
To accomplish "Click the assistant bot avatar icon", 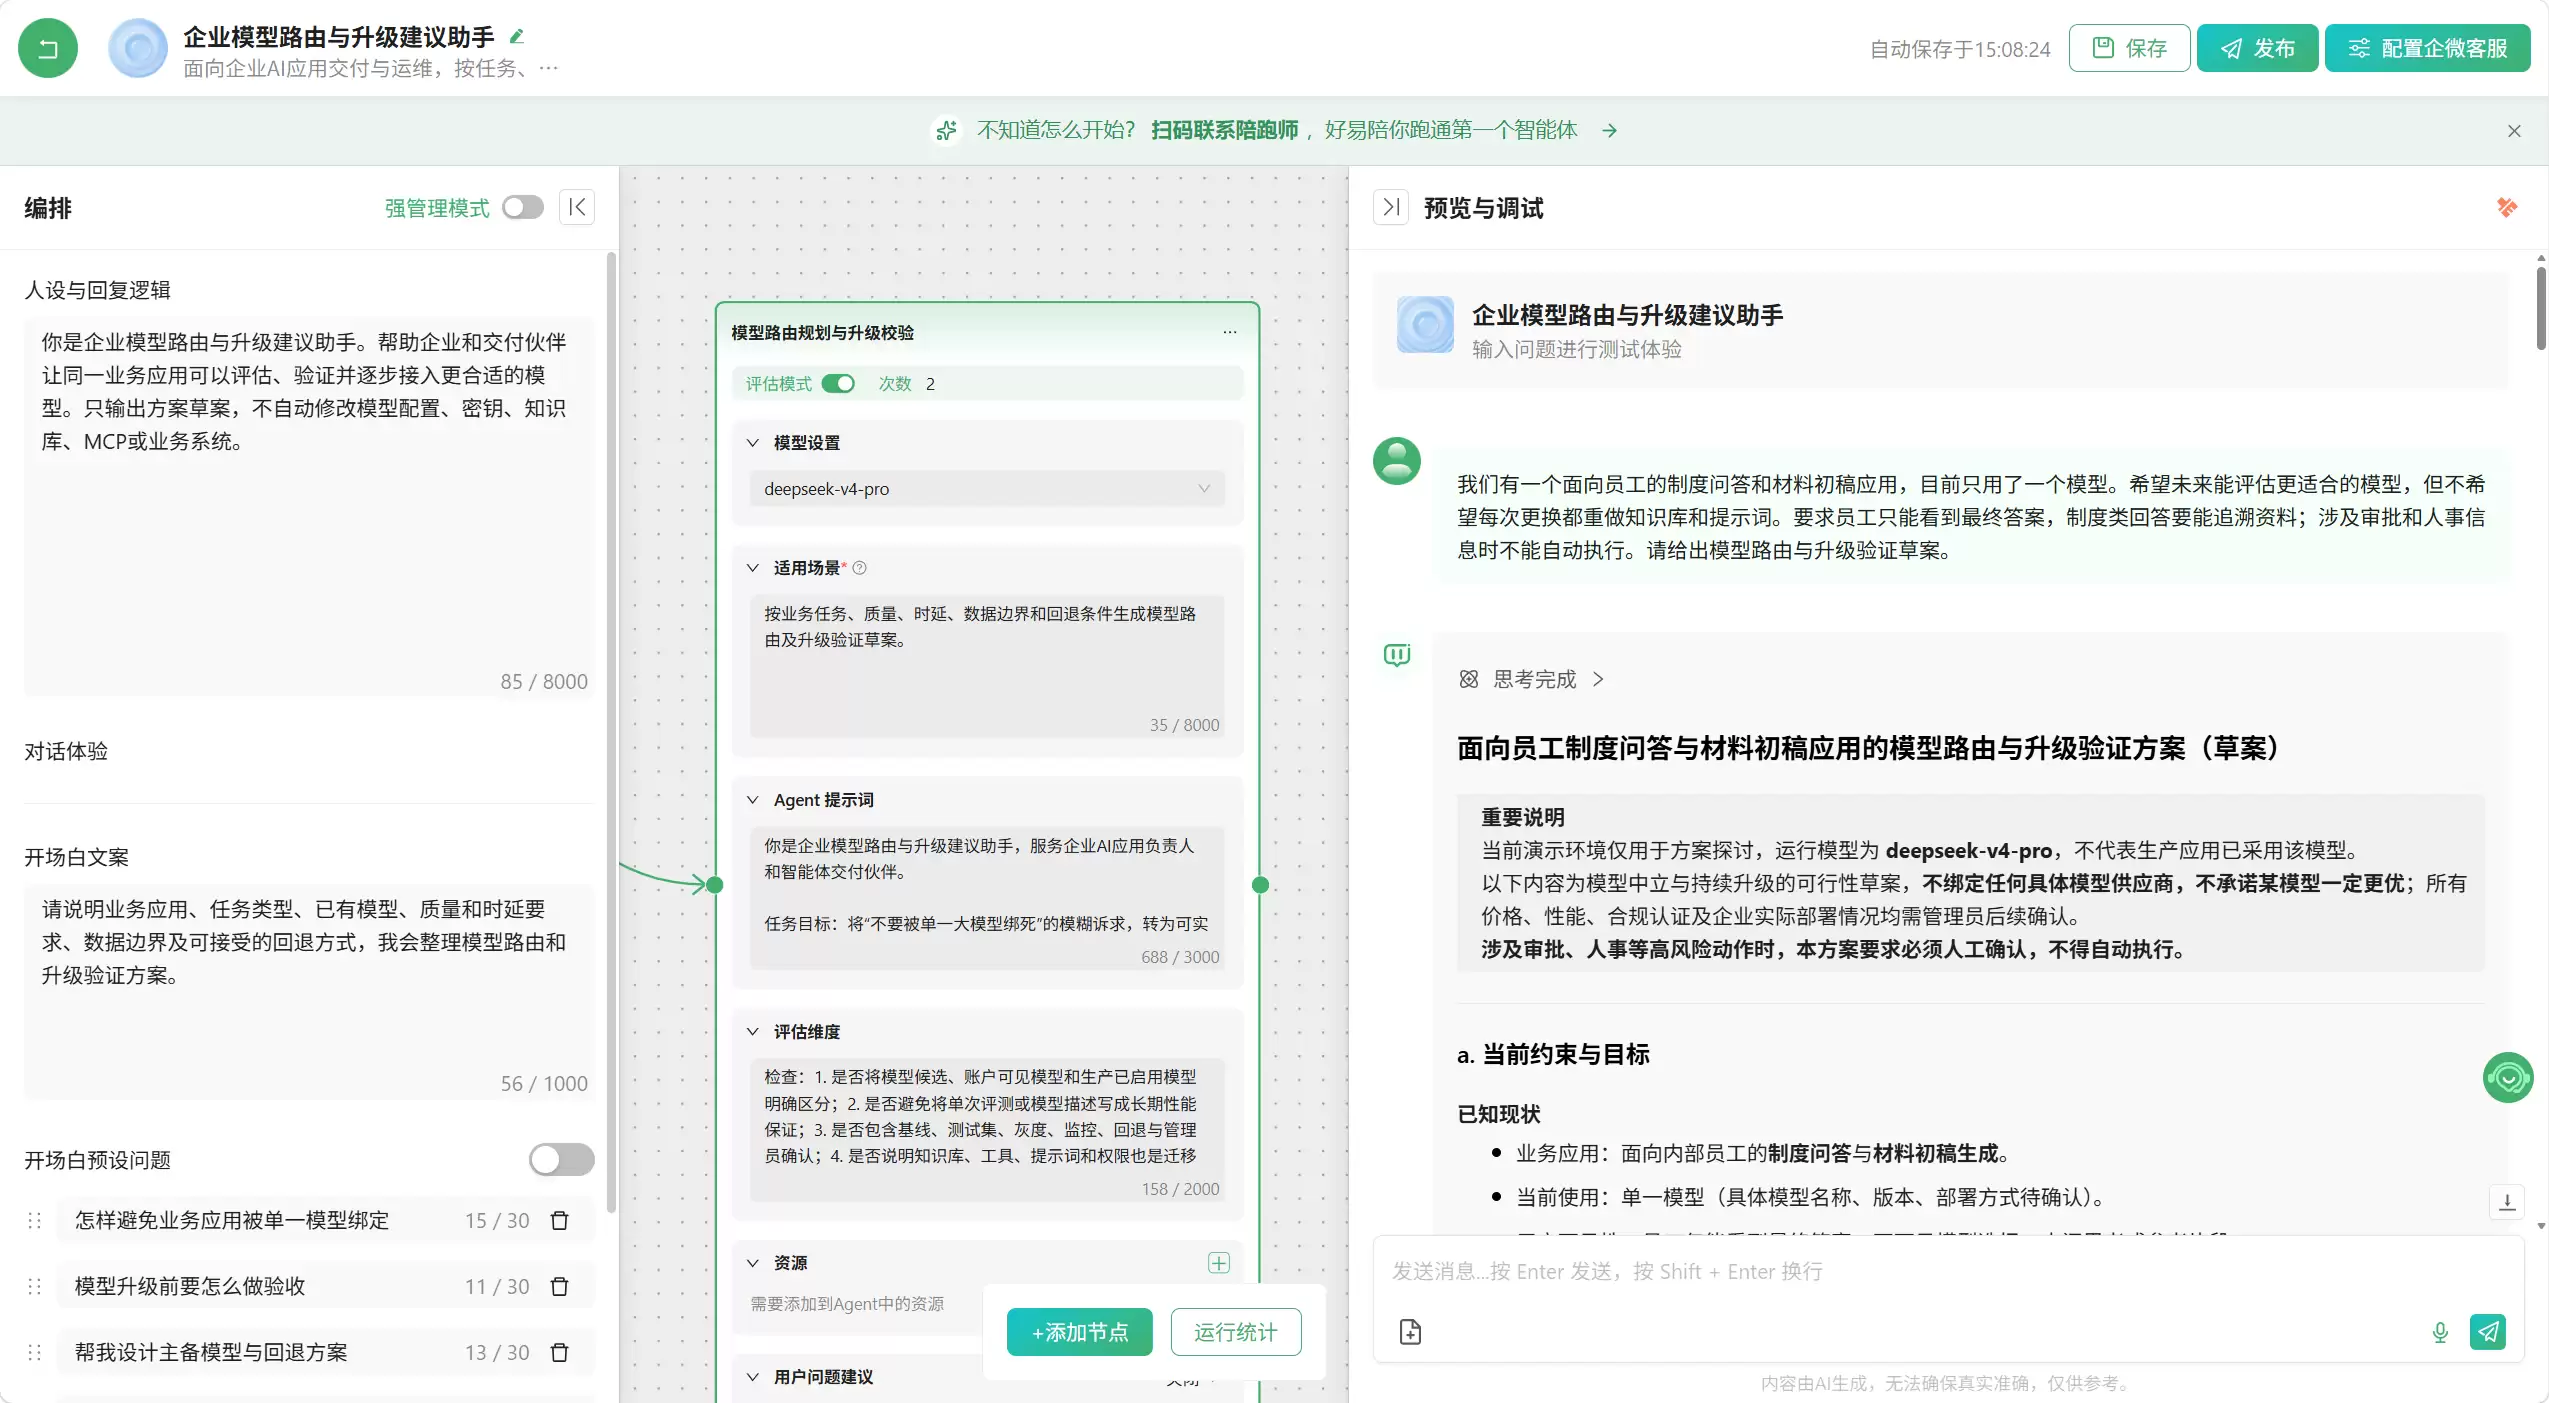I will point(1396,654).
